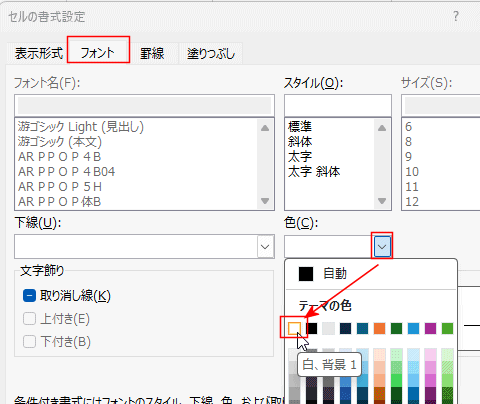Enable the 下付き(B) checkbox

click(x=29, y=342)
